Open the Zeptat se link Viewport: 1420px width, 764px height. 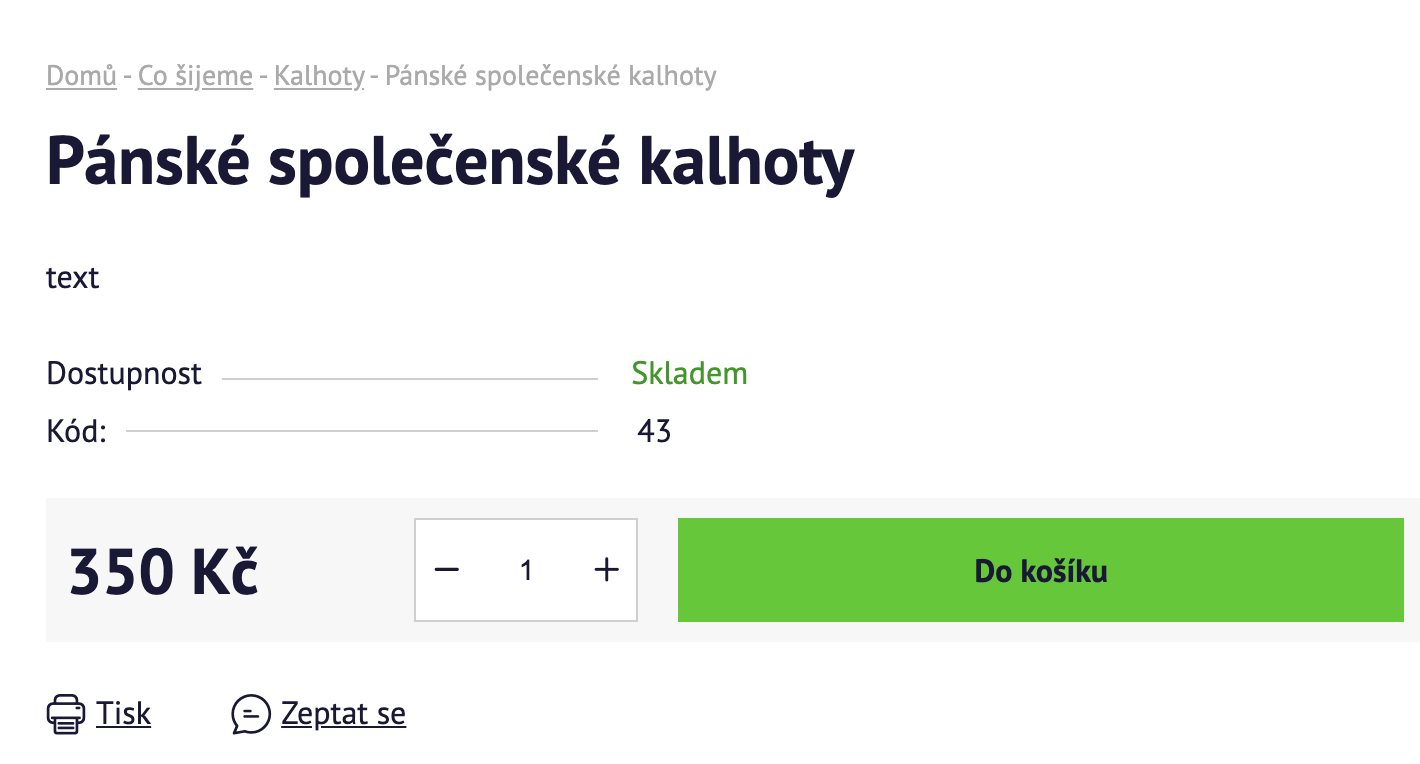pos(344,714)
